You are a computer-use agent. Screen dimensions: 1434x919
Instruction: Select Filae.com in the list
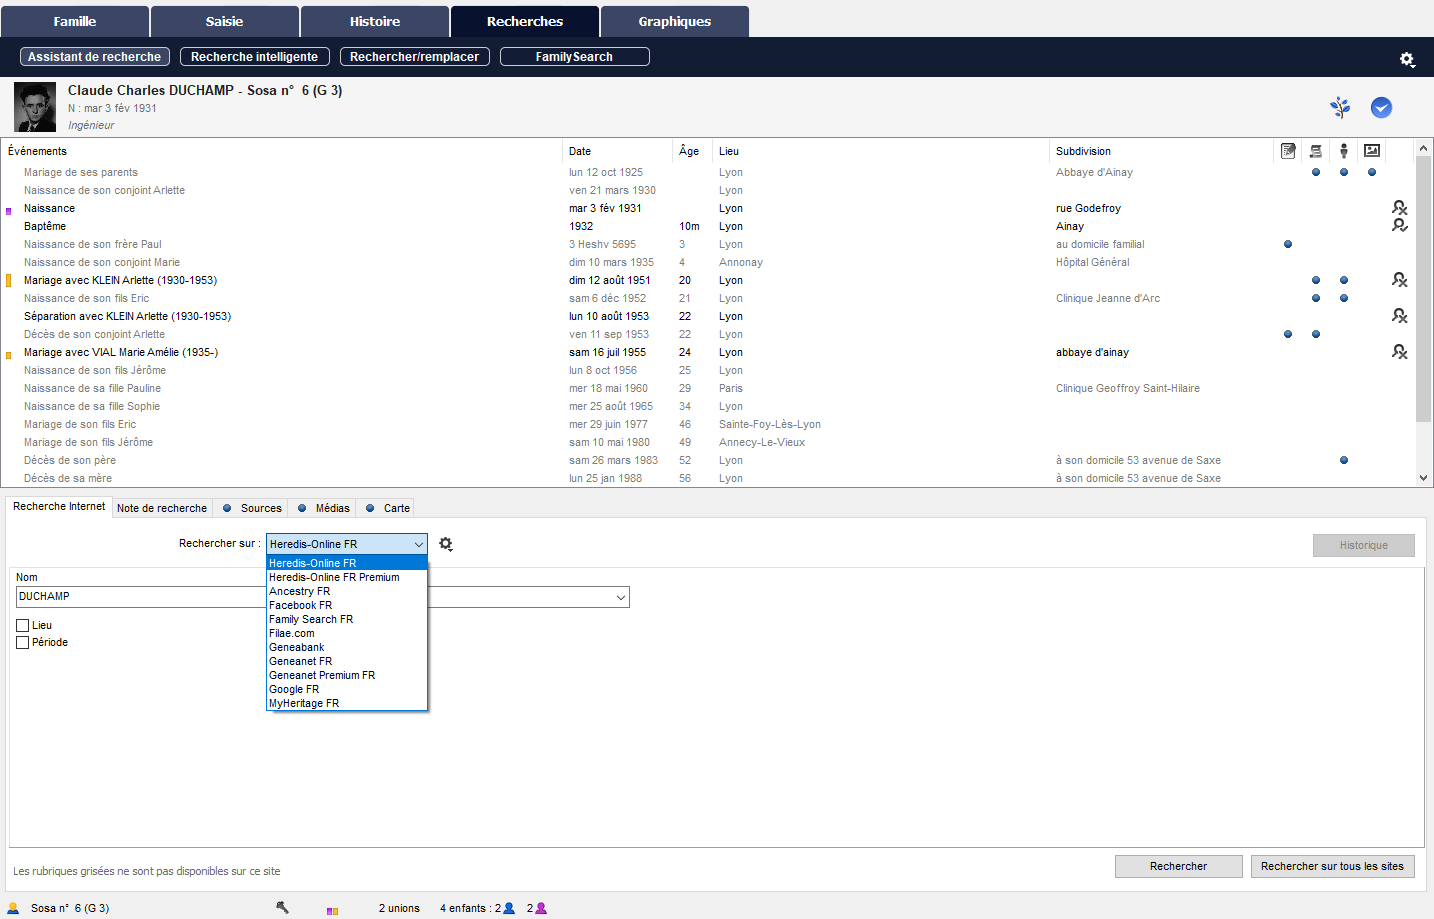[x=347, y=633]
